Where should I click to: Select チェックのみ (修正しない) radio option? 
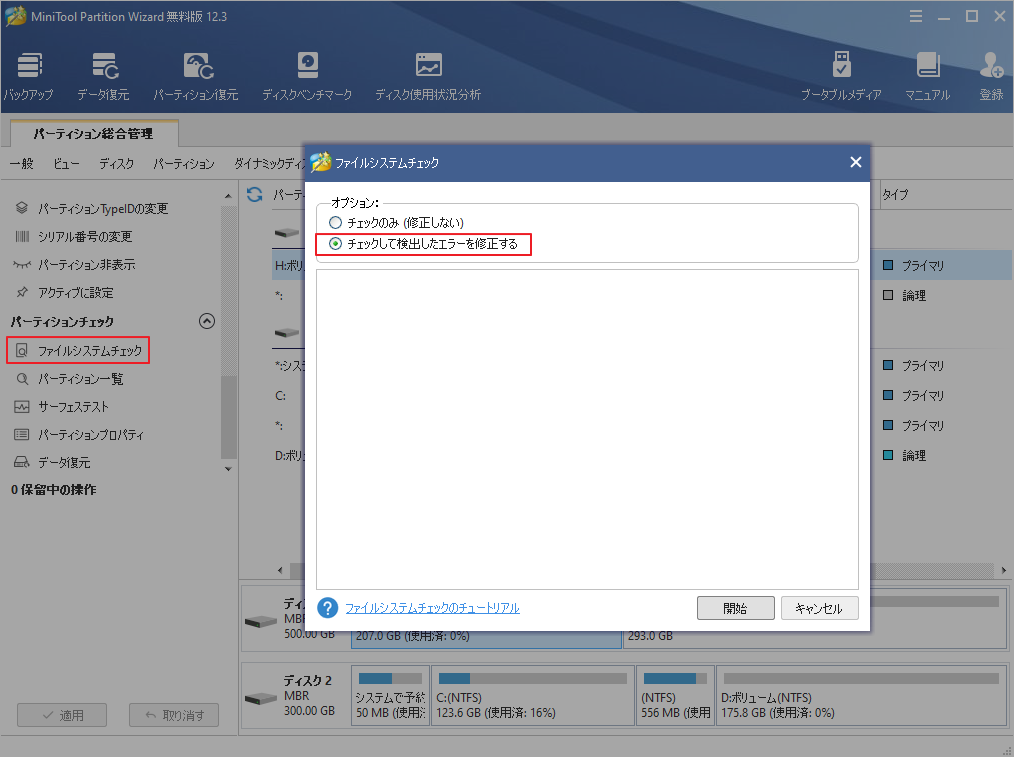(336, 222)
